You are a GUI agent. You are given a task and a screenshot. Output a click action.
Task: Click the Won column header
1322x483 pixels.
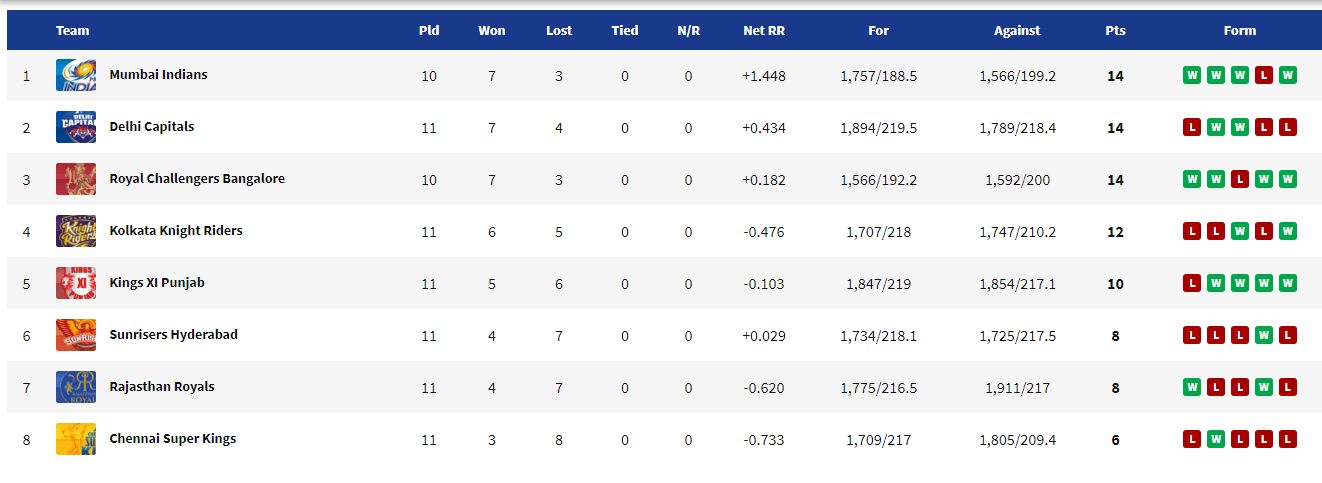[x=492, y=31]
